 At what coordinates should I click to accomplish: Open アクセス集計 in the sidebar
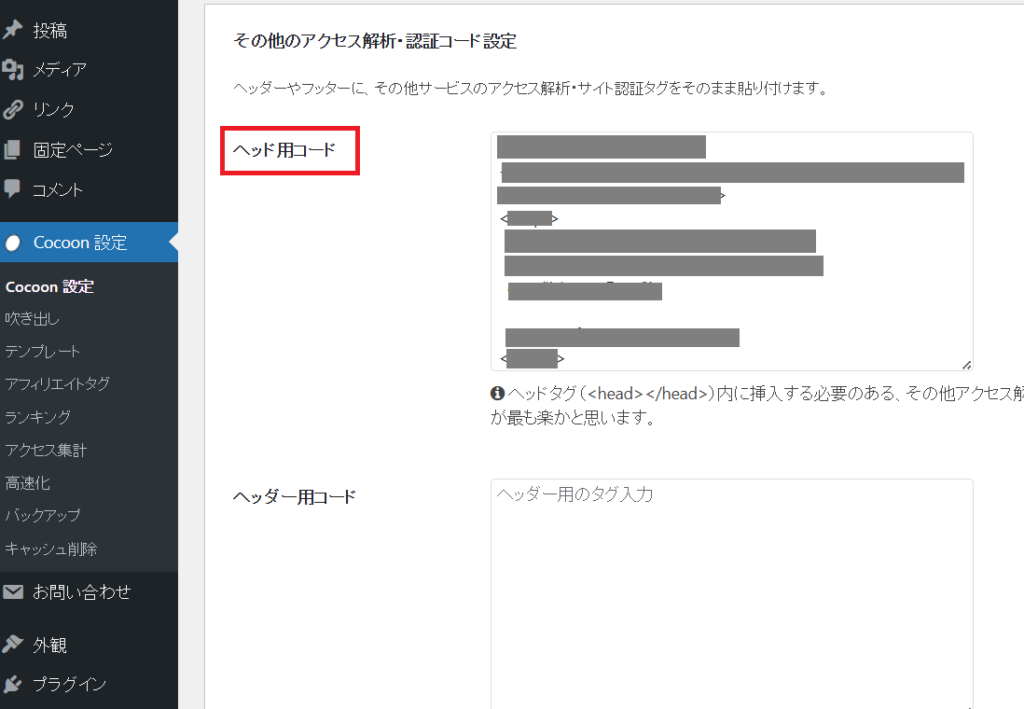pyautogui.click(x=46, y=450)
